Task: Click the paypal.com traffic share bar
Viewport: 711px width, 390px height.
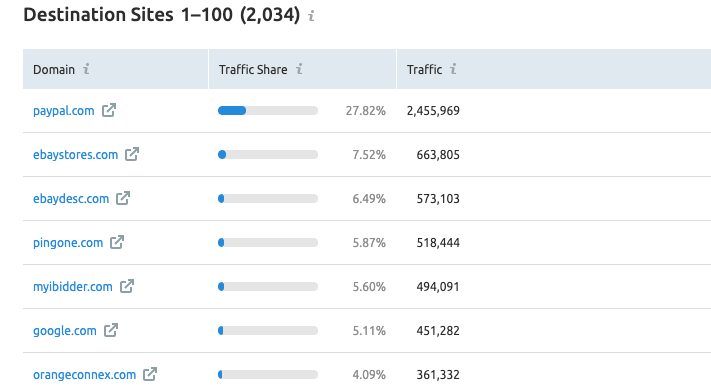Action: [x=268, y=111]
